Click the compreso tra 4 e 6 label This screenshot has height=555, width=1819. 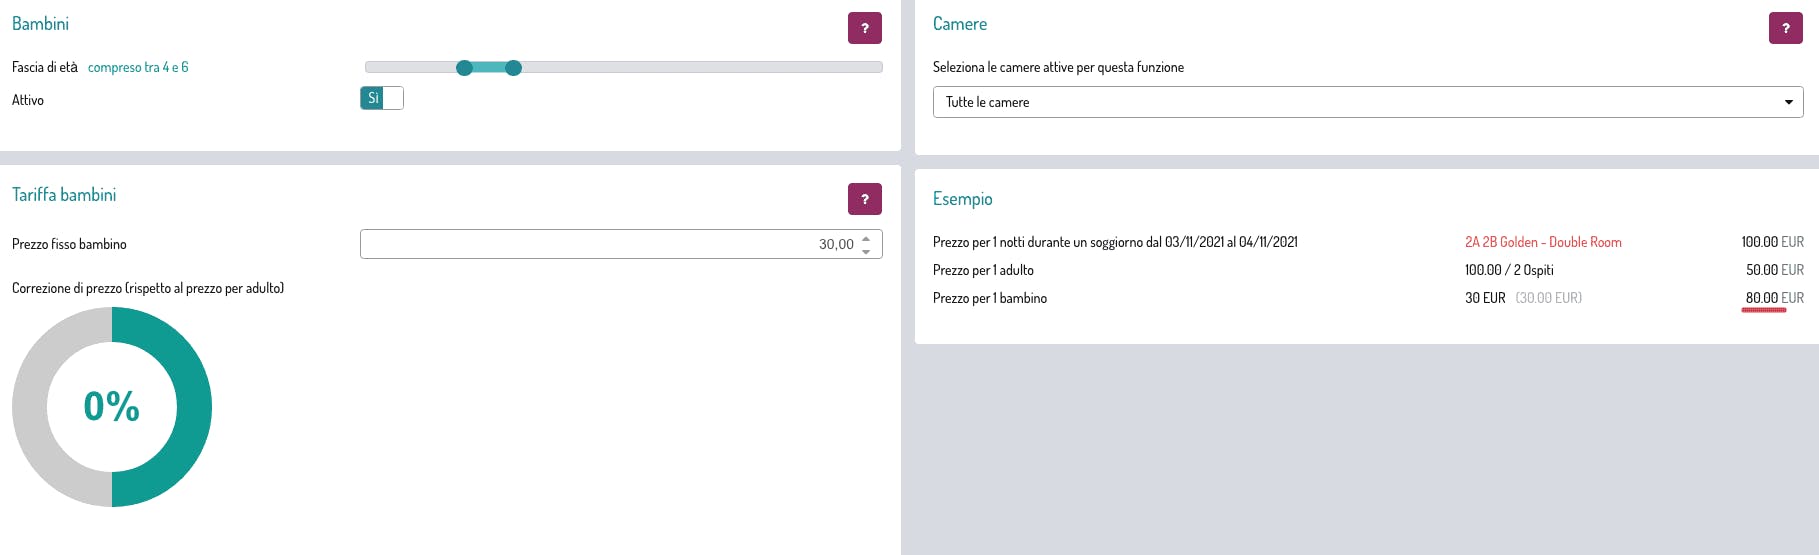[138, 67]
